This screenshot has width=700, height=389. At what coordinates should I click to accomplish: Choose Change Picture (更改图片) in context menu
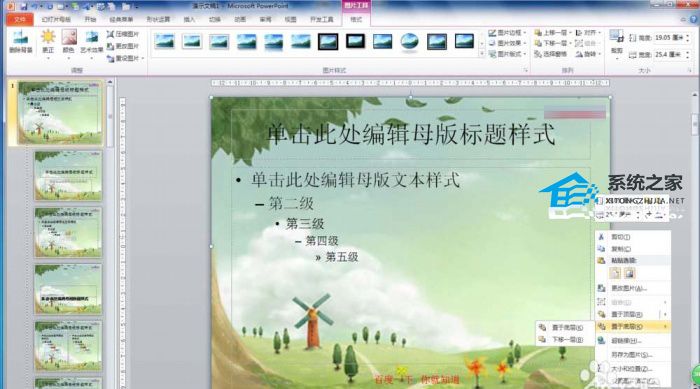pyautogui.click(x=633, y=289)
